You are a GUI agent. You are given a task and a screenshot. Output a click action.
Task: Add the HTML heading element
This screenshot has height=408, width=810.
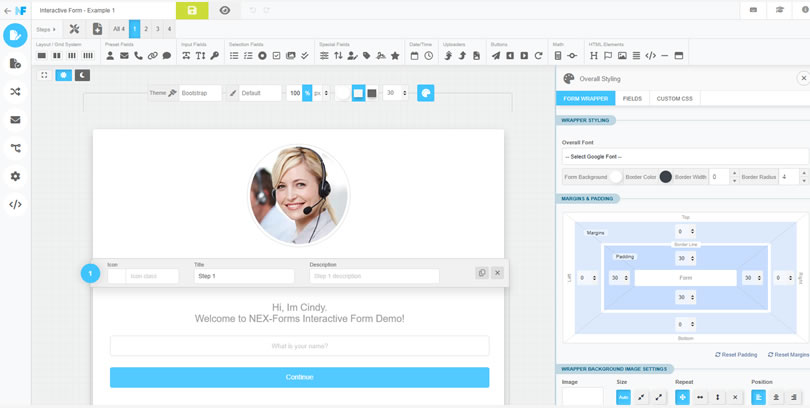594,56
